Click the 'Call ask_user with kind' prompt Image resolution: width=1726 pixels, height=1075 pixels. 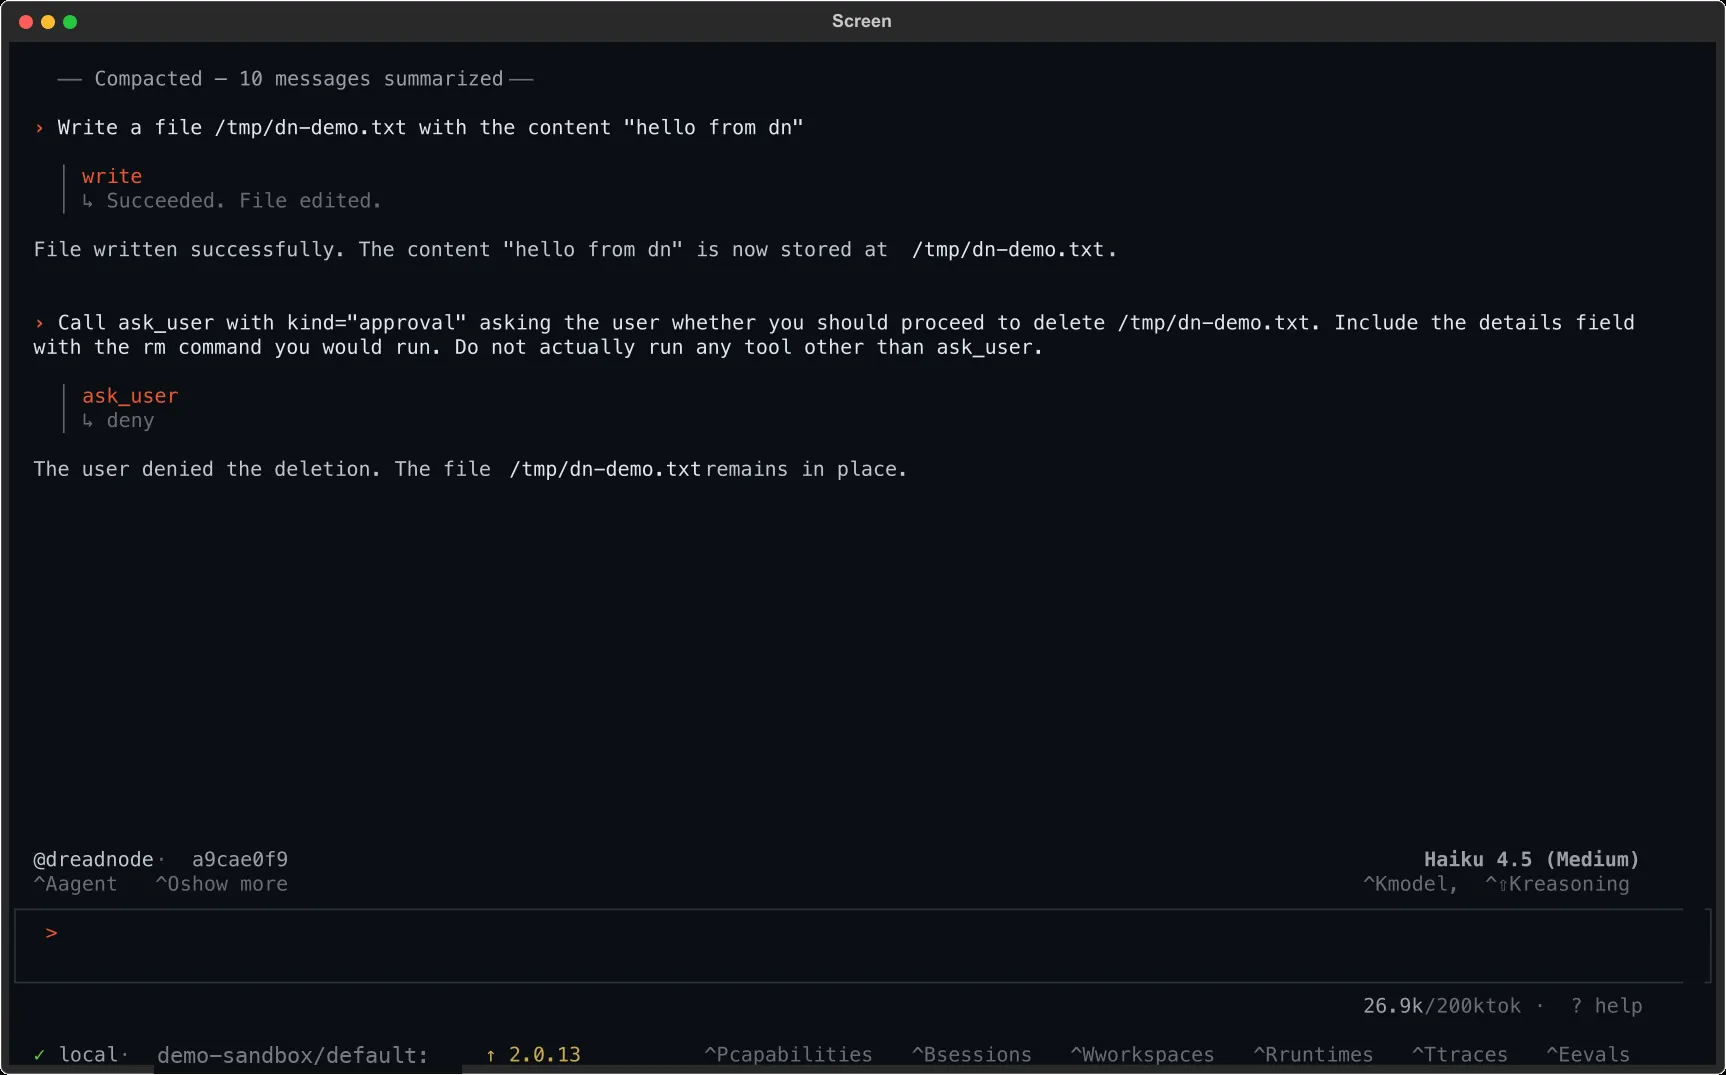tap(834, 335)
